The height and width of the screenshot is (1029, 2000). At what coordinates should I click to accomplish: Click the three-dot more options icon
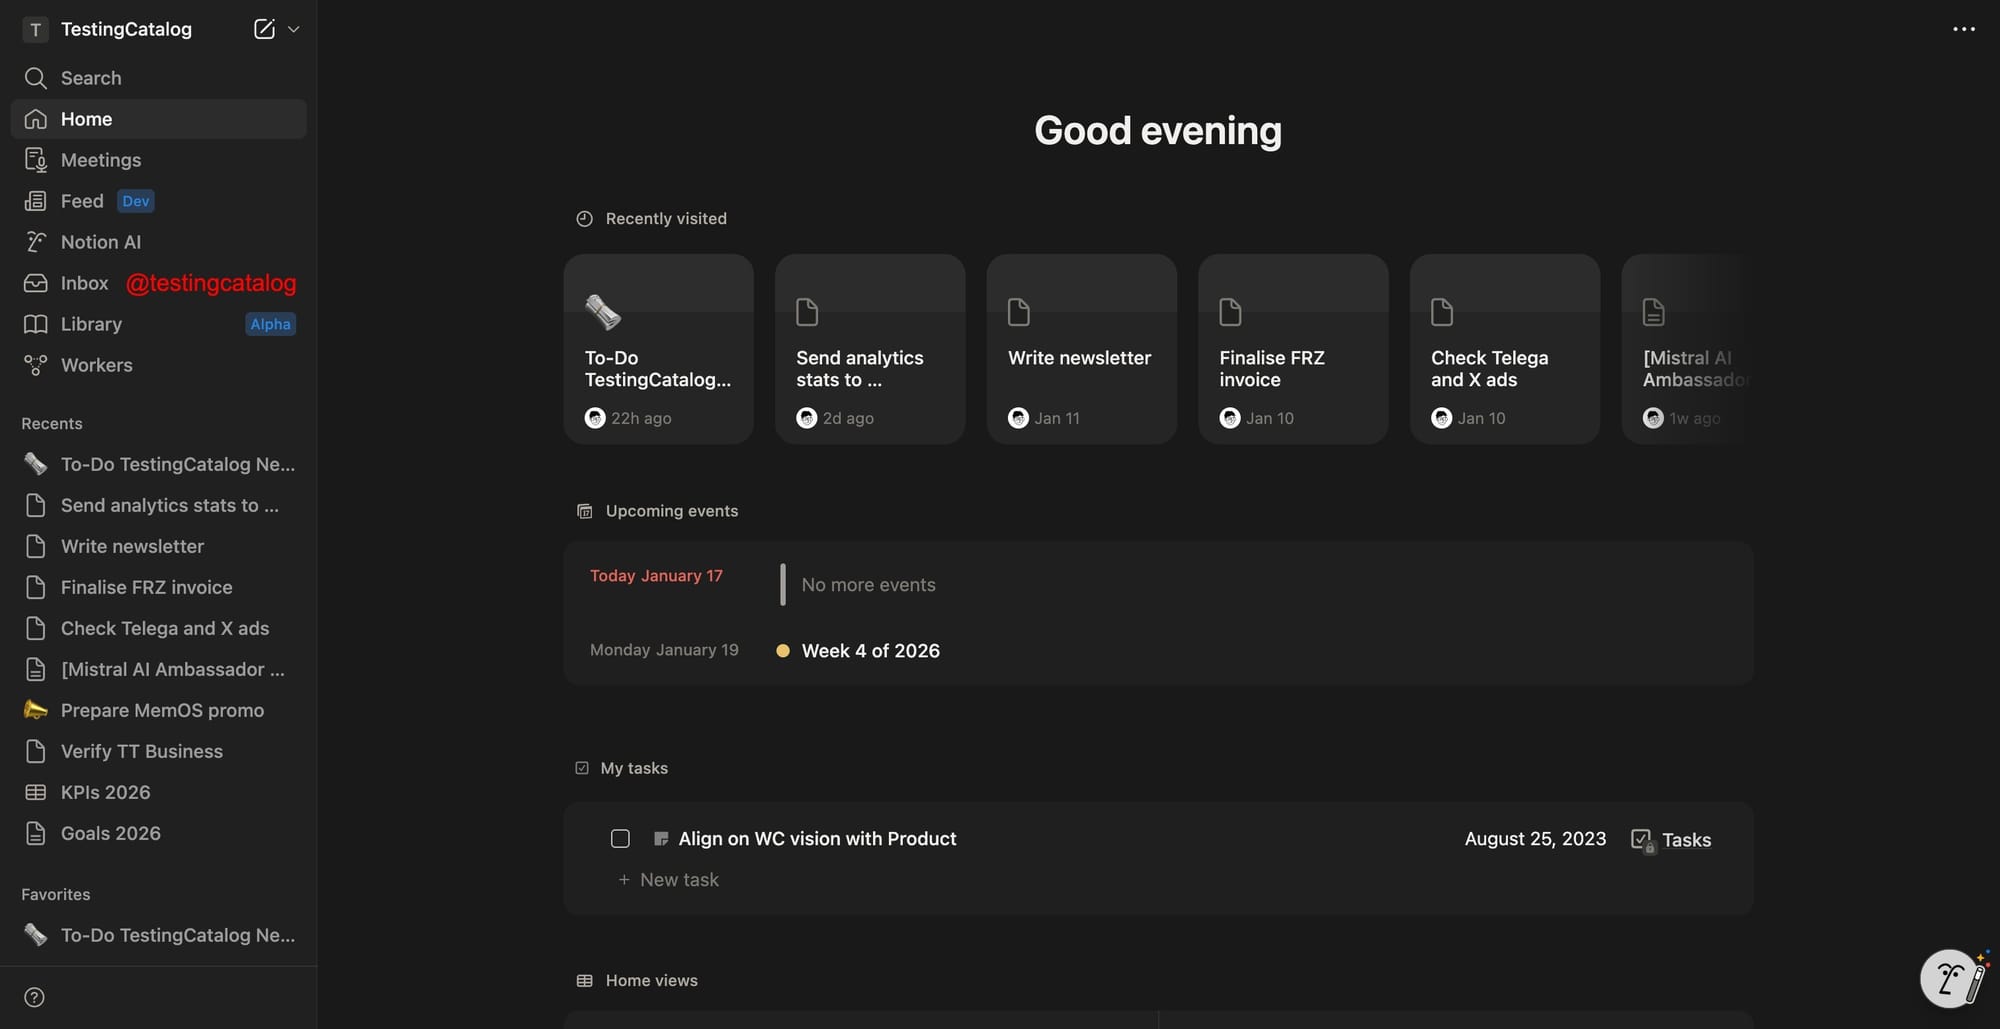(1963, 29)
